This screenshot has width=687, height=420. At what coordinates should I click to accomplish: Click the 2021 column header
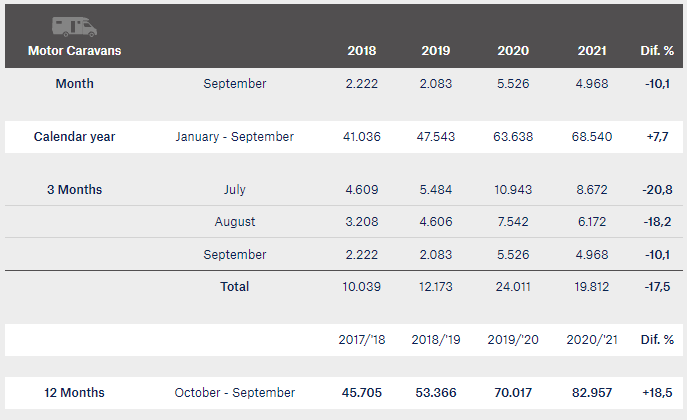pos(592,51)
